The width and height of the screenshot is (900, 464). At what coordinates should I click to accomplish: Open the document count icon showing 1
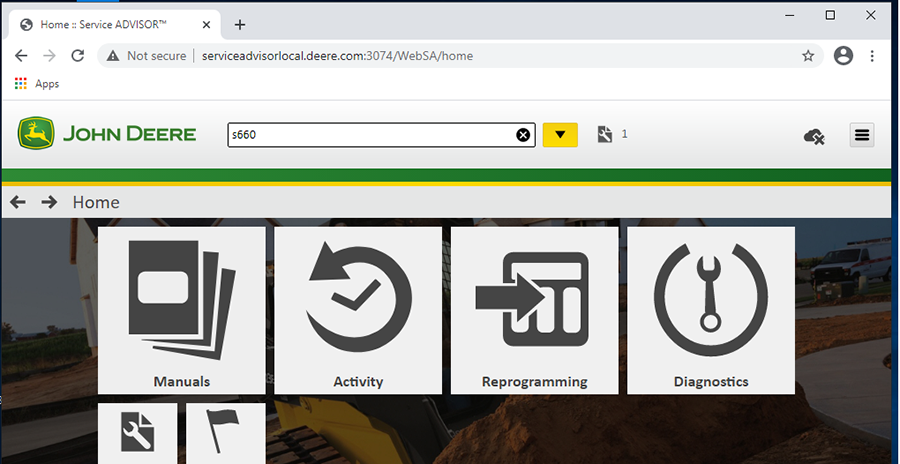click(604, 134)
